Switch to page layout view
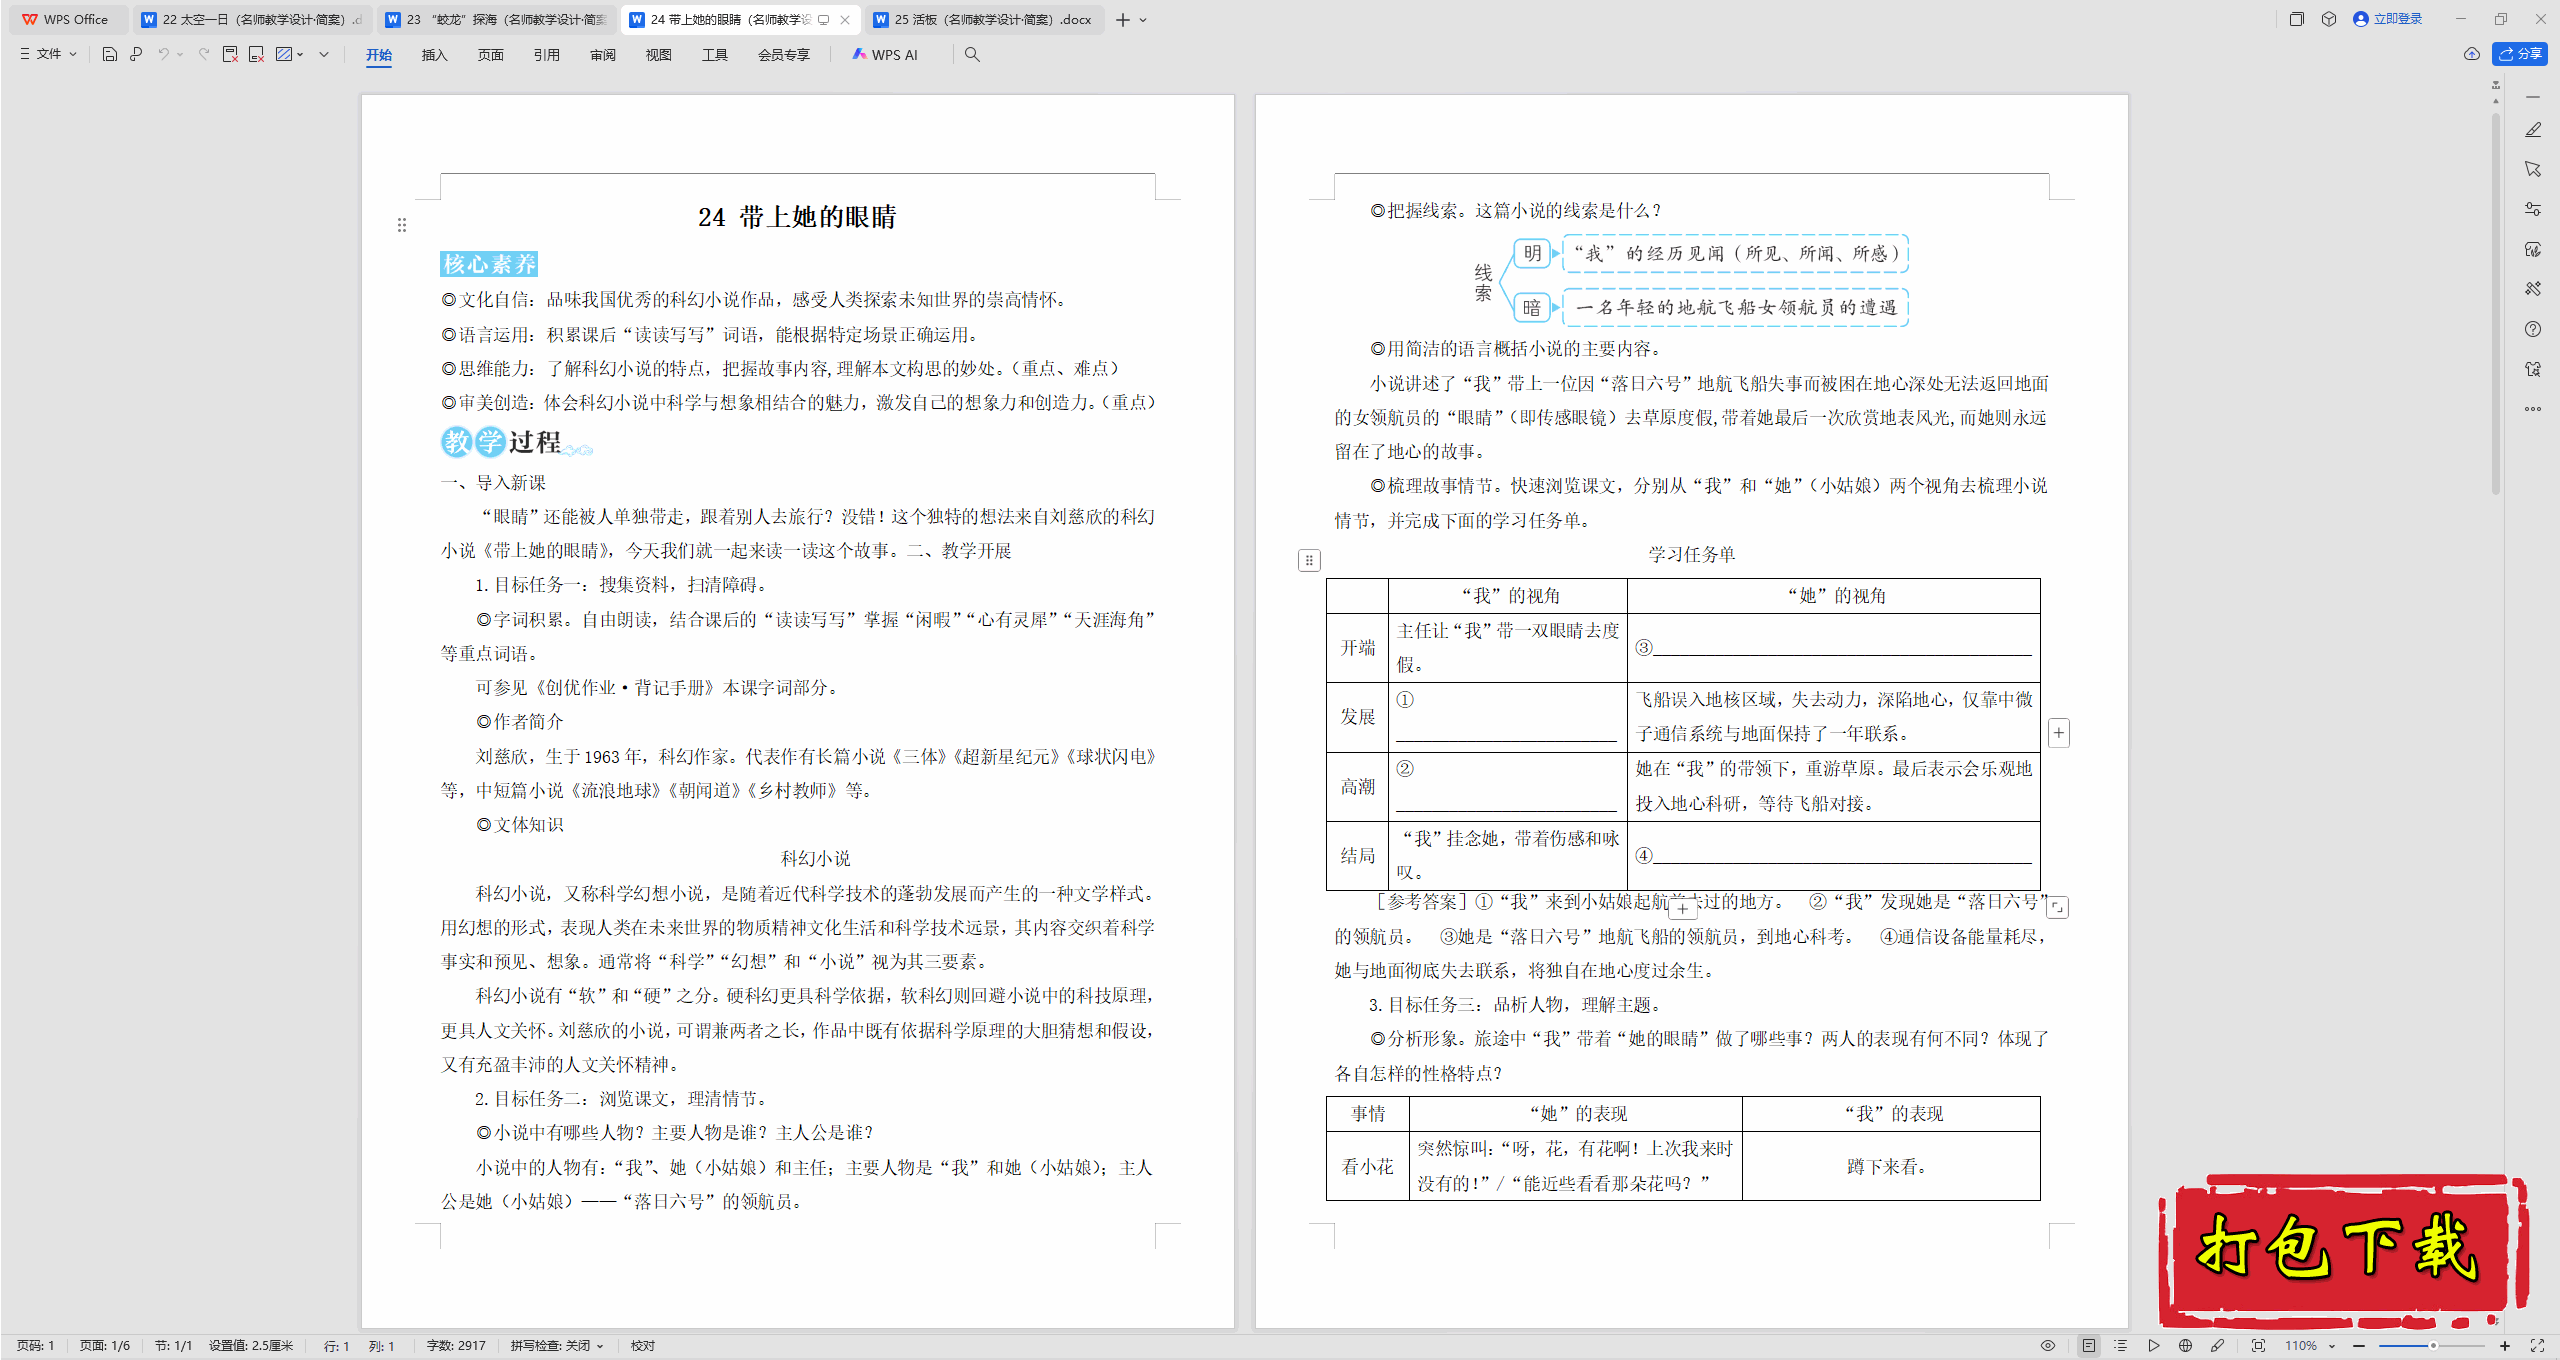The width and height of the screenshot is (2560, 1360). tap(2089, 1346)
